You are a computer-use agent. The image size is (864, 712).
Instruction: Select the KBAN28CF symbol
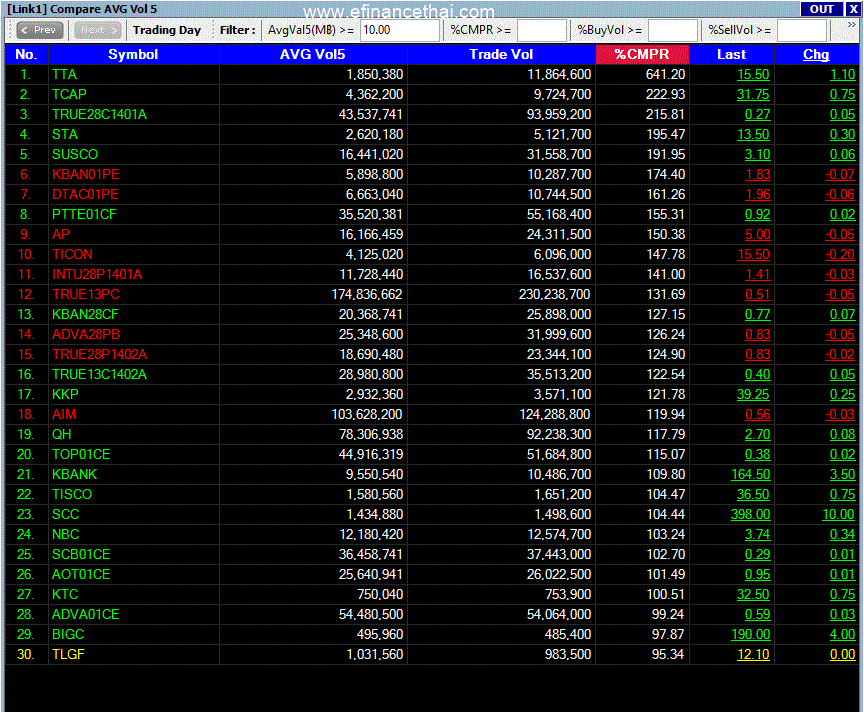[x=85, y=315]
